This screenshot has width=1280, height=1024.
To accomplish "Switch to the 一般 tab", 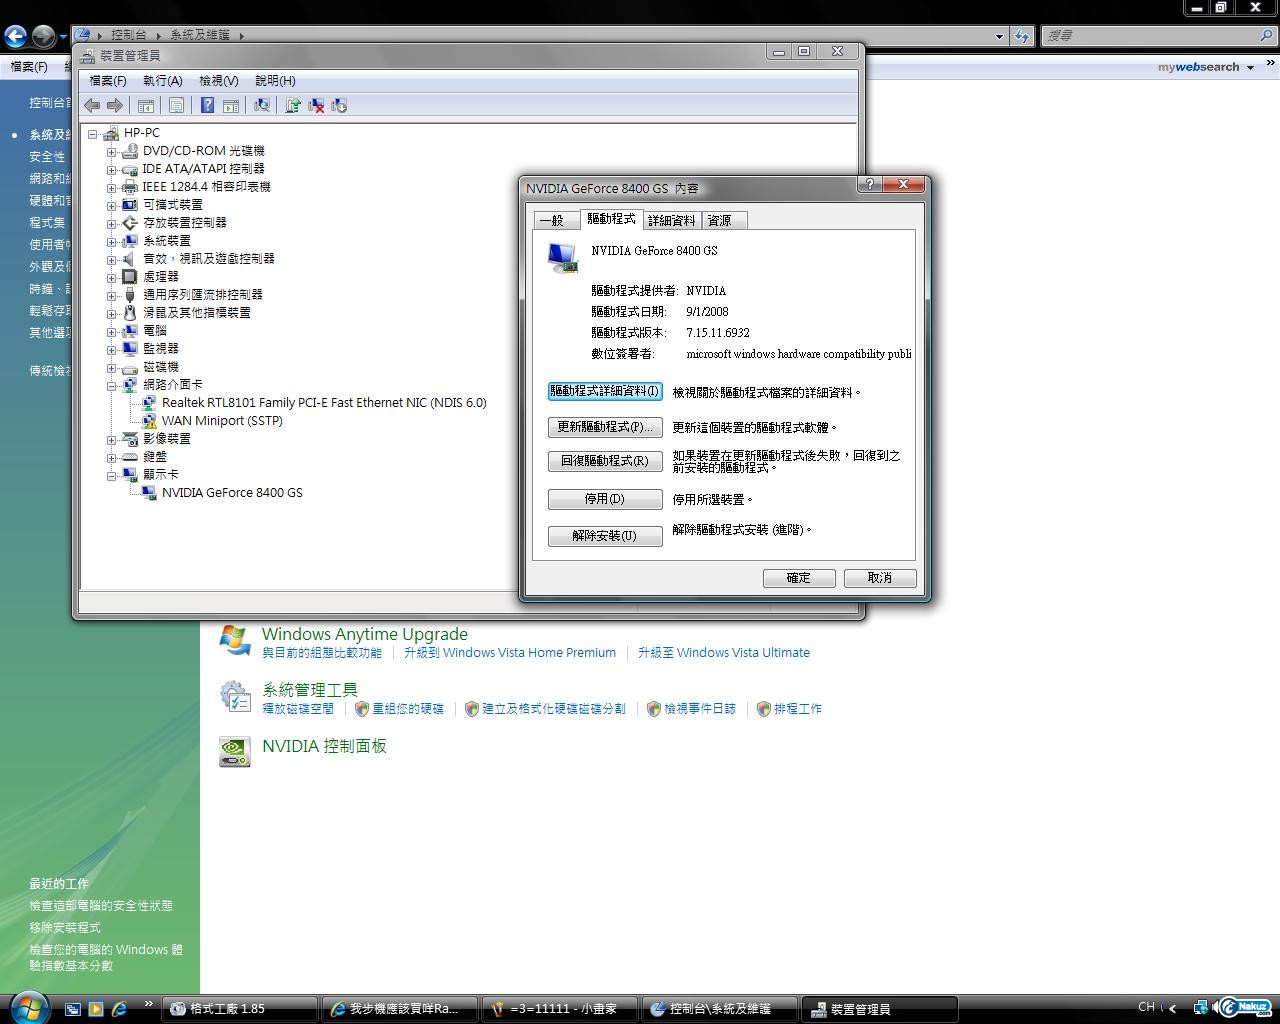I will tap(552, 220).
